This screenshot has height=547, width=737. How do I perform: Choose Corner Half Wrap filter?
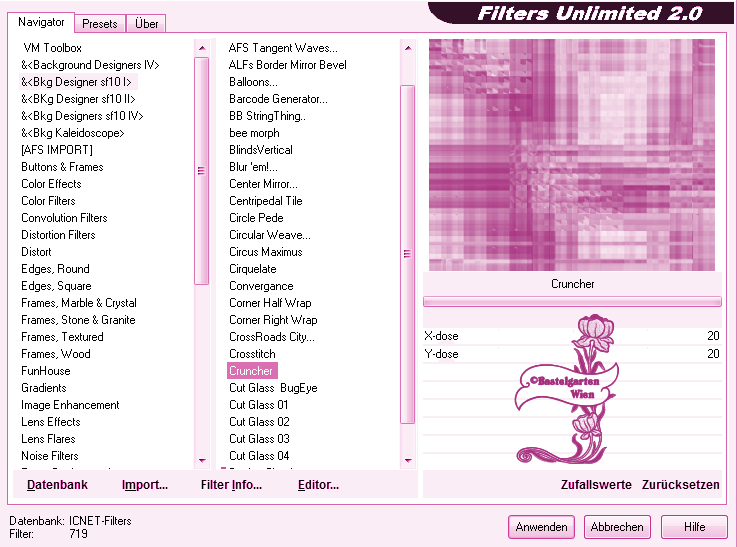pos(270,303)
